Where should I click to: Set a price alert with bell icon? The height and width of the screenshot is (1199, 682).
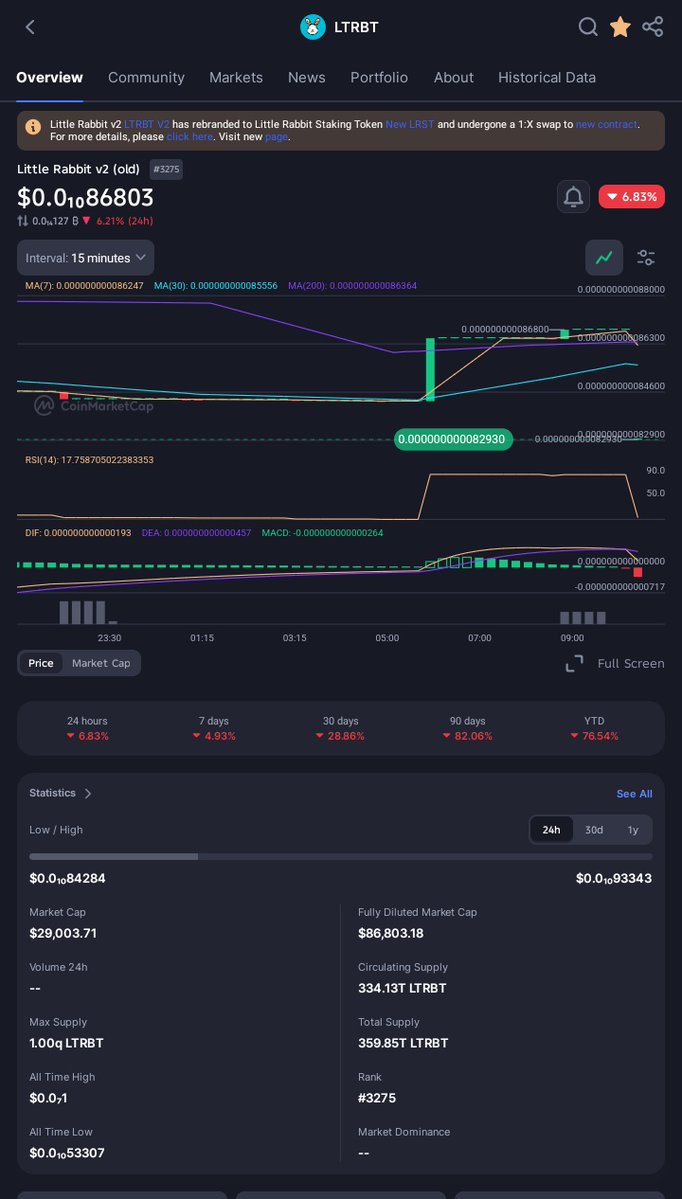pyautogui.click(x=573, y=197)
